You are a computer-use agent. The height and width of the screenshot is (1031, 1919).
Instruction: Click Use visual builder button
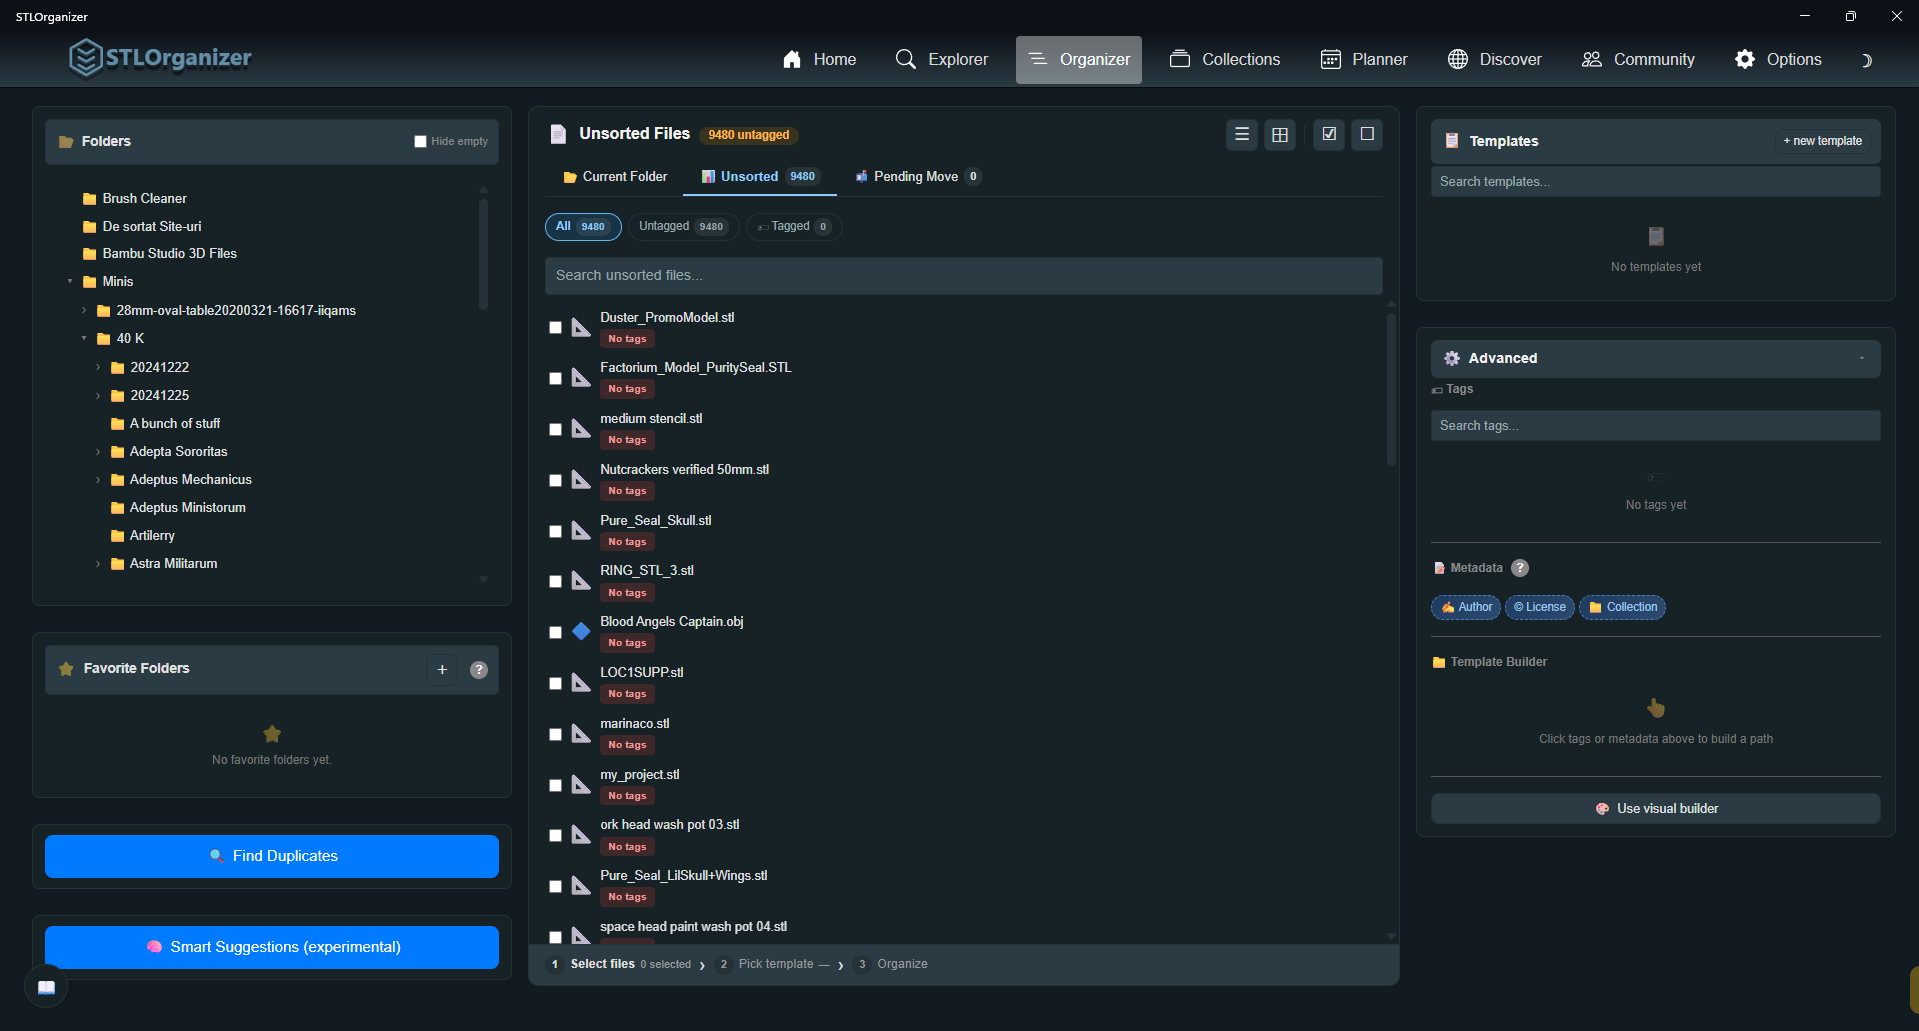click(1656, 809)
